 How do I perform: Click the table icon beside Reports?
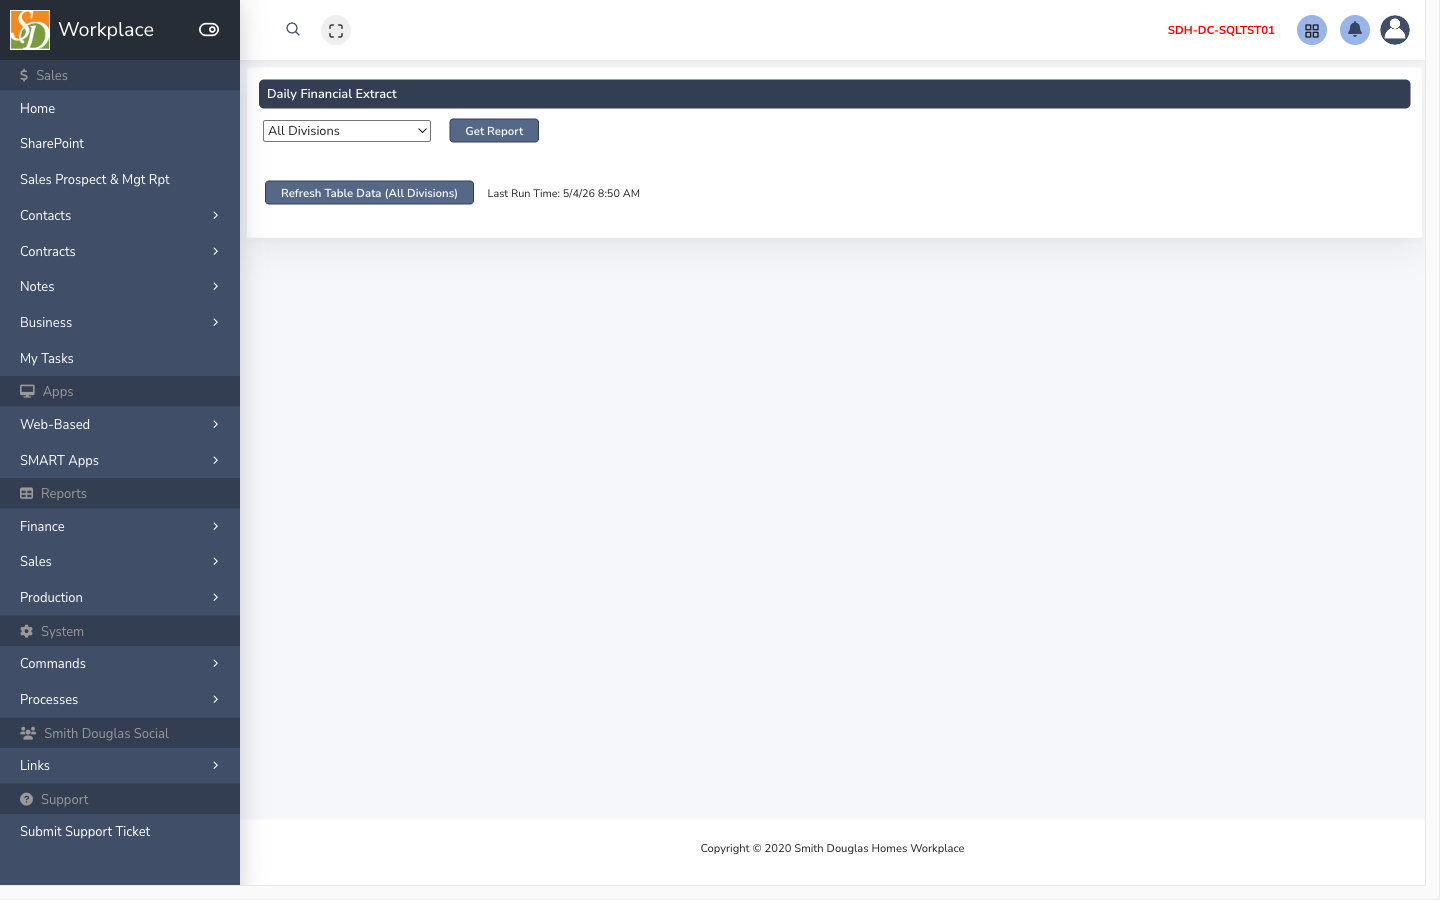[27, 493]
